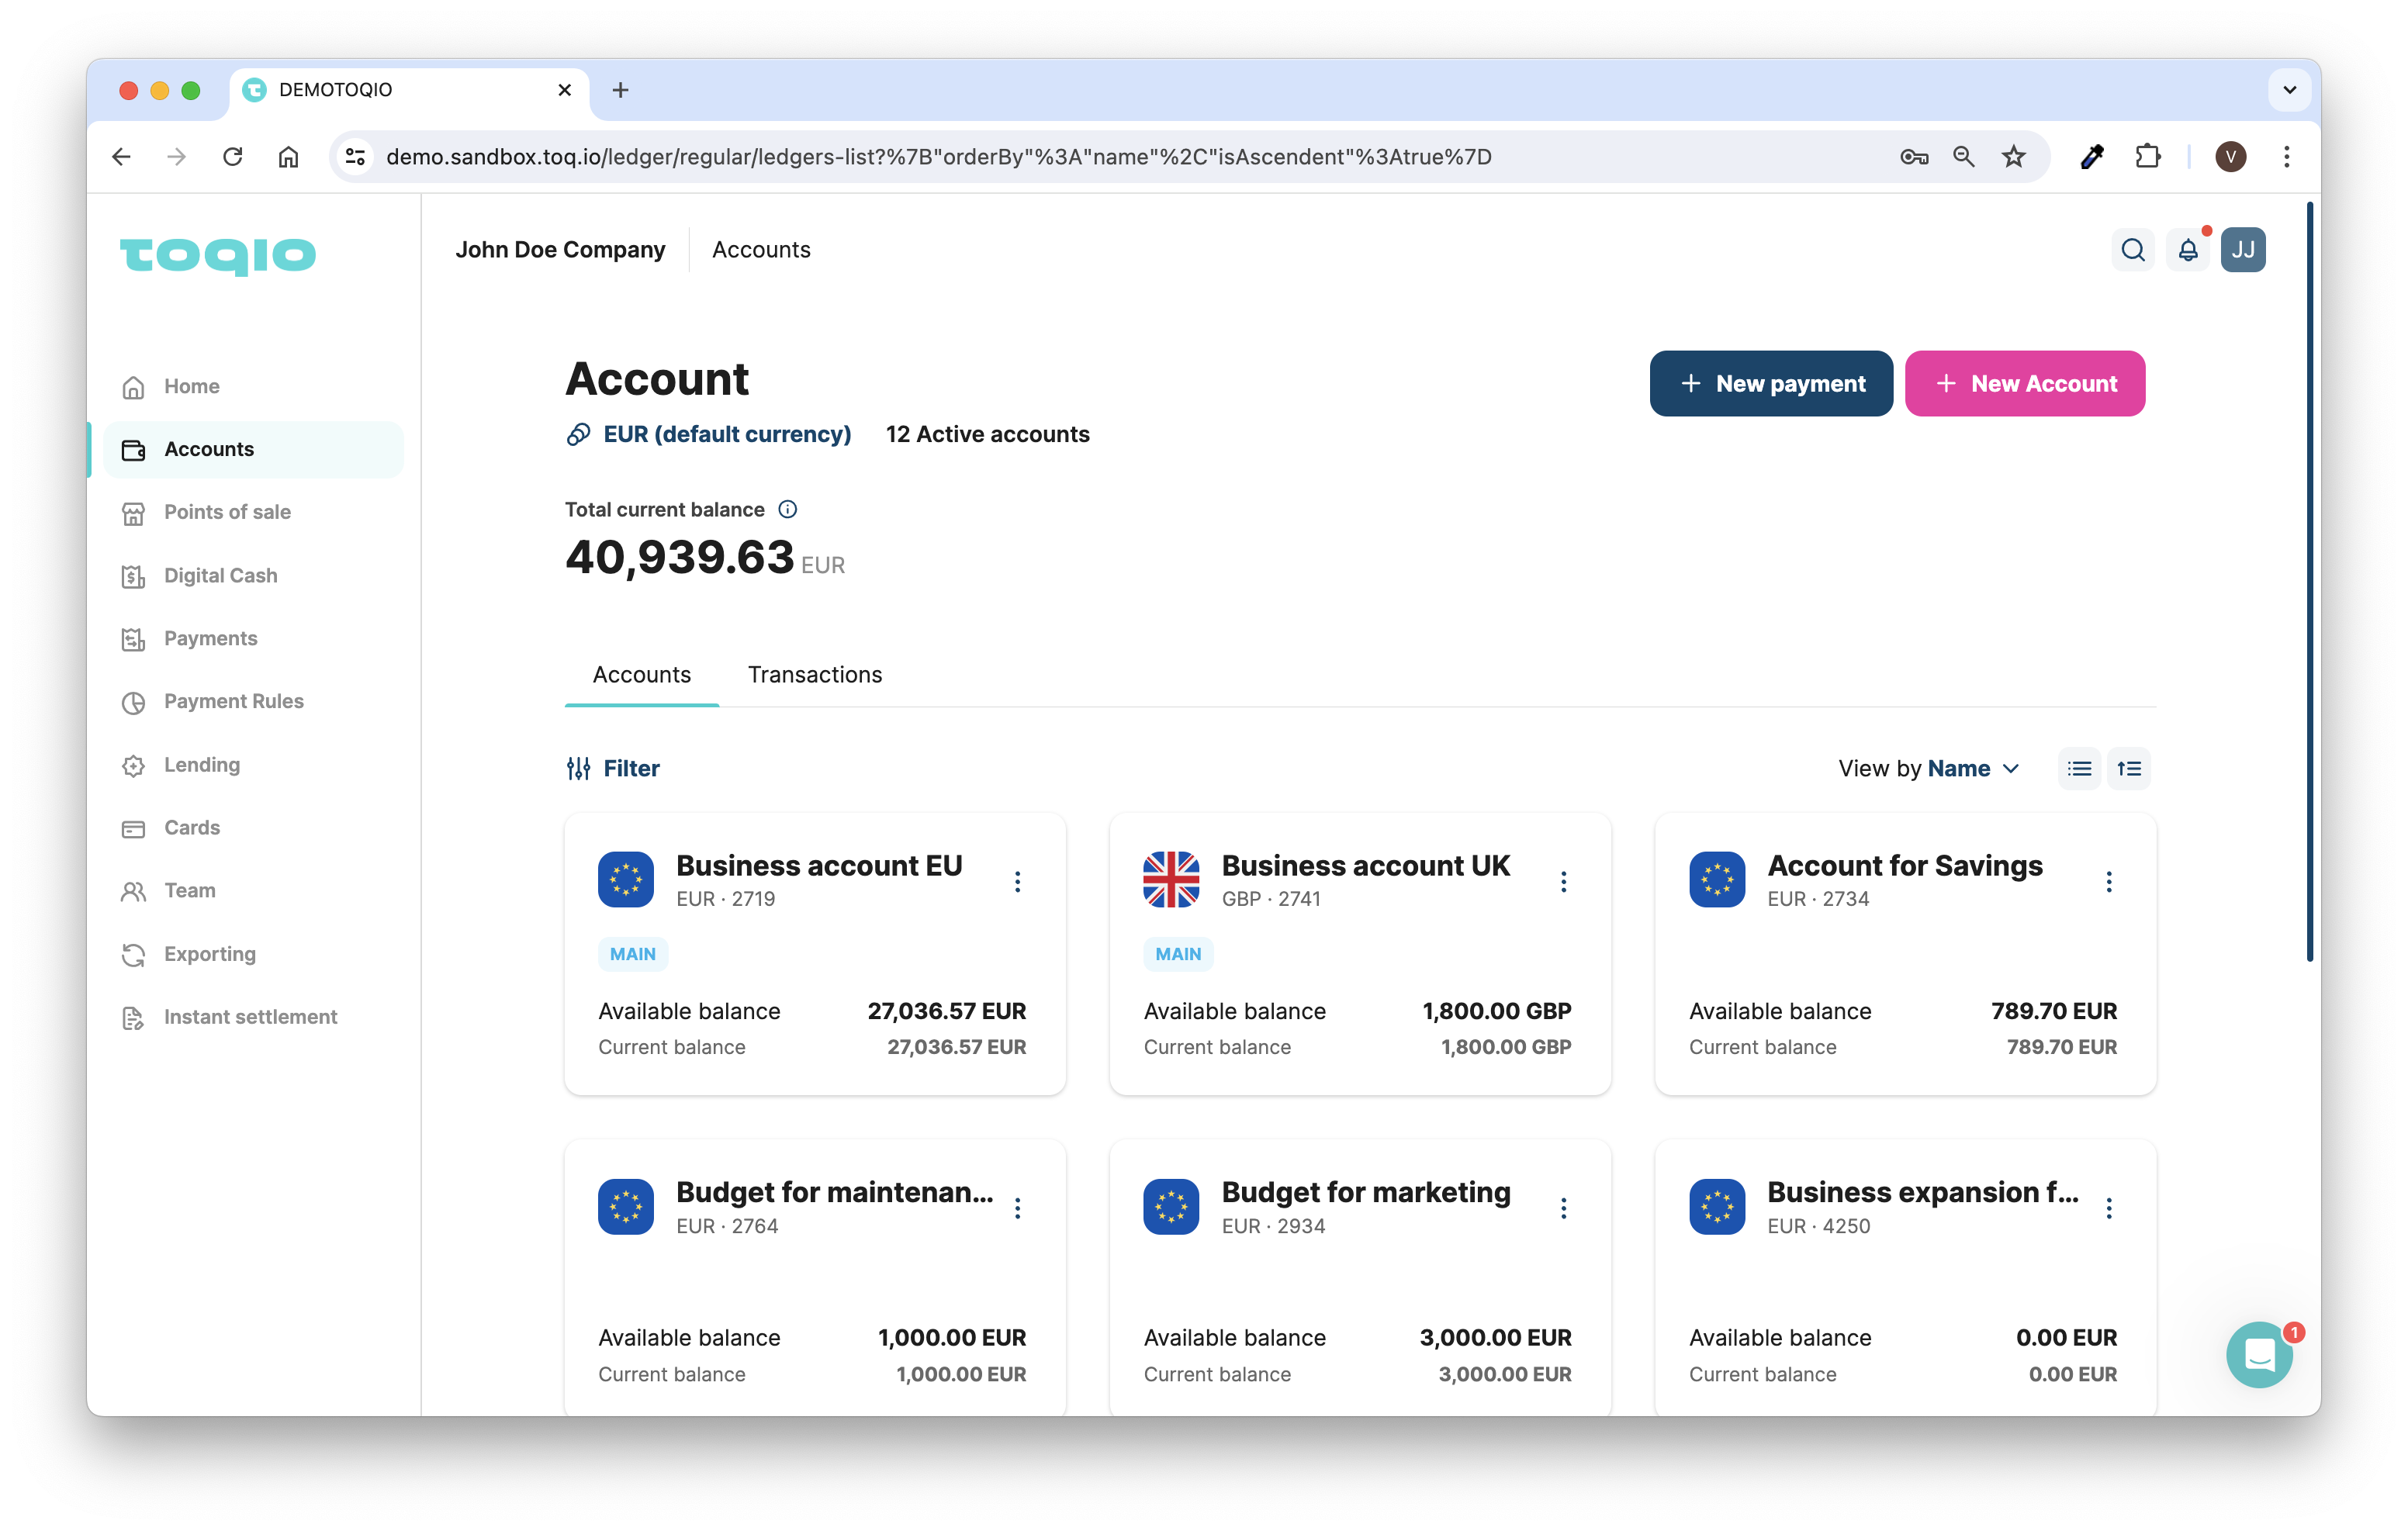The image size is (2408, 1531).
Task: Expand View by Name dropdown
Action: pos(1929,769)
